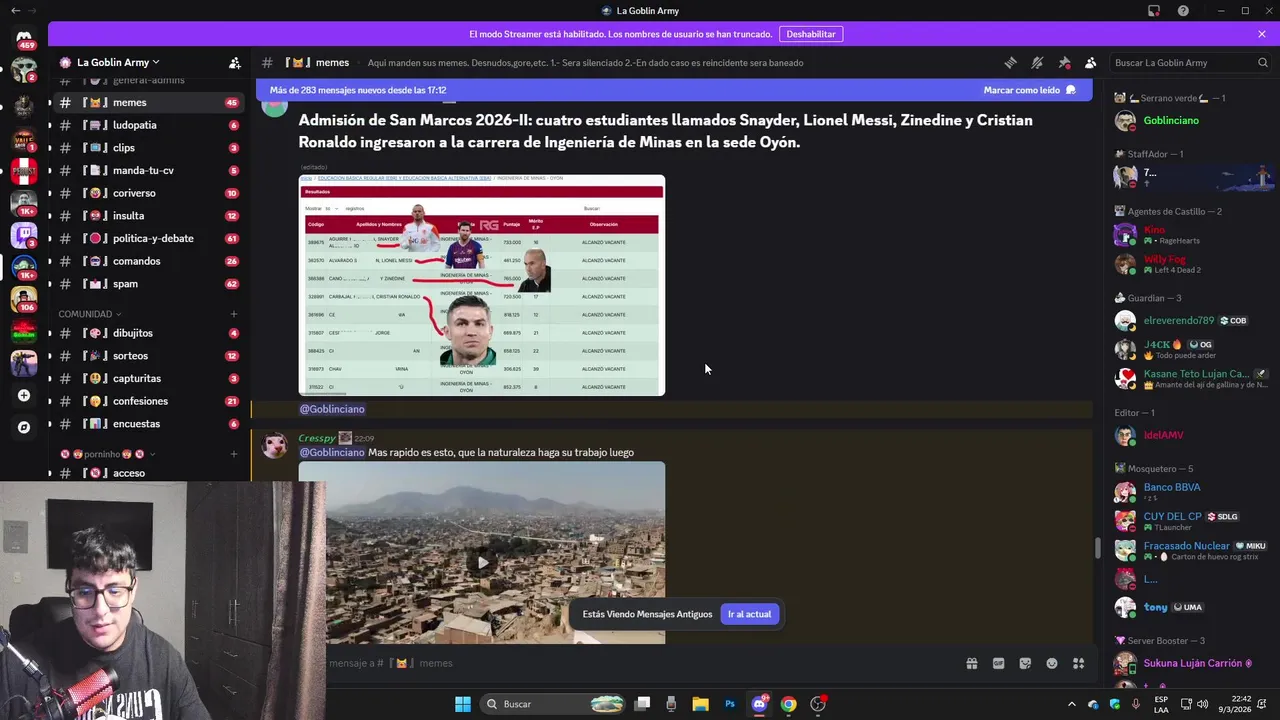Open Photoshop from taskbar
Viewport: 1280px width, 720px height.
[x=730, y=704]
